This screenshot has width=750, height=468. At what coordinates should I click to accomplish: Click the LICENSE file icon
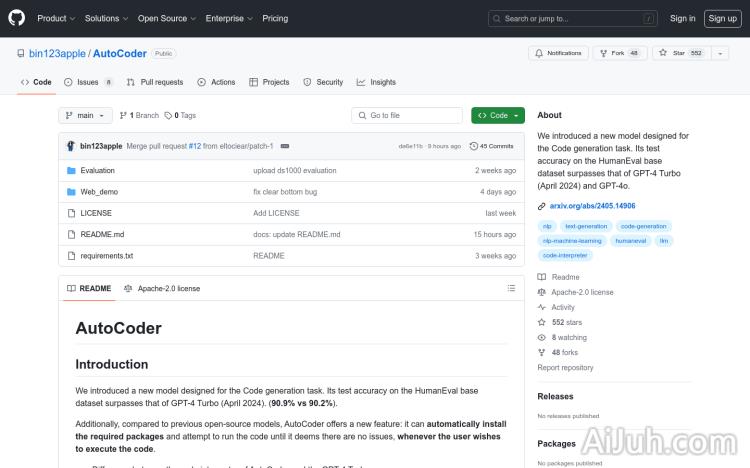71,213
